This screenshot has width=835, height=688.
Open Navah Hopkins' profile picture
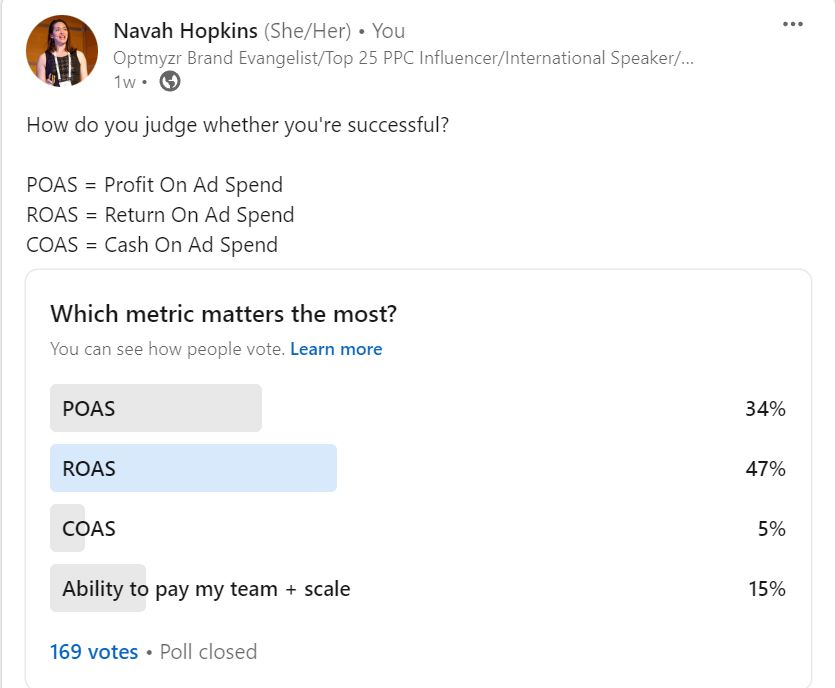(x=62, y=51)
